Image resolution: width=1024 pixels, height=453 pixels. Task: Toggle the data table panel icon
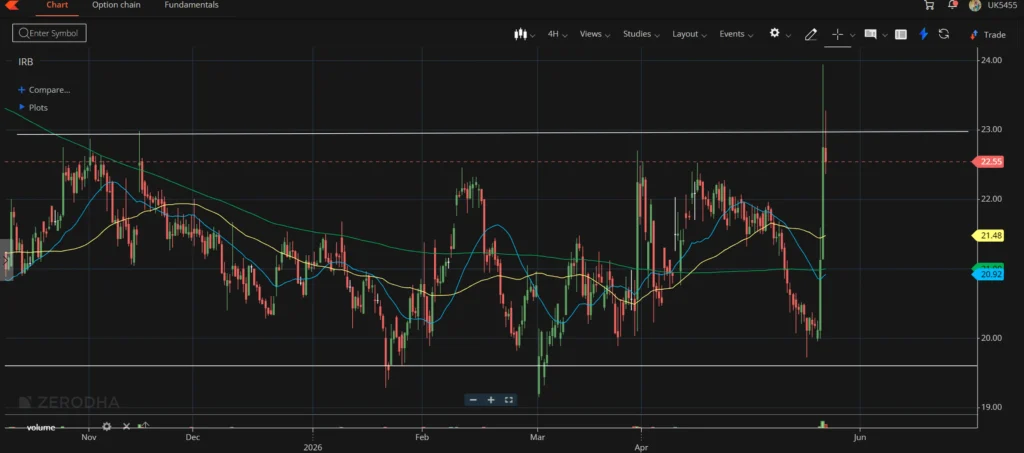pyautogui.click(x=901, y=35)
